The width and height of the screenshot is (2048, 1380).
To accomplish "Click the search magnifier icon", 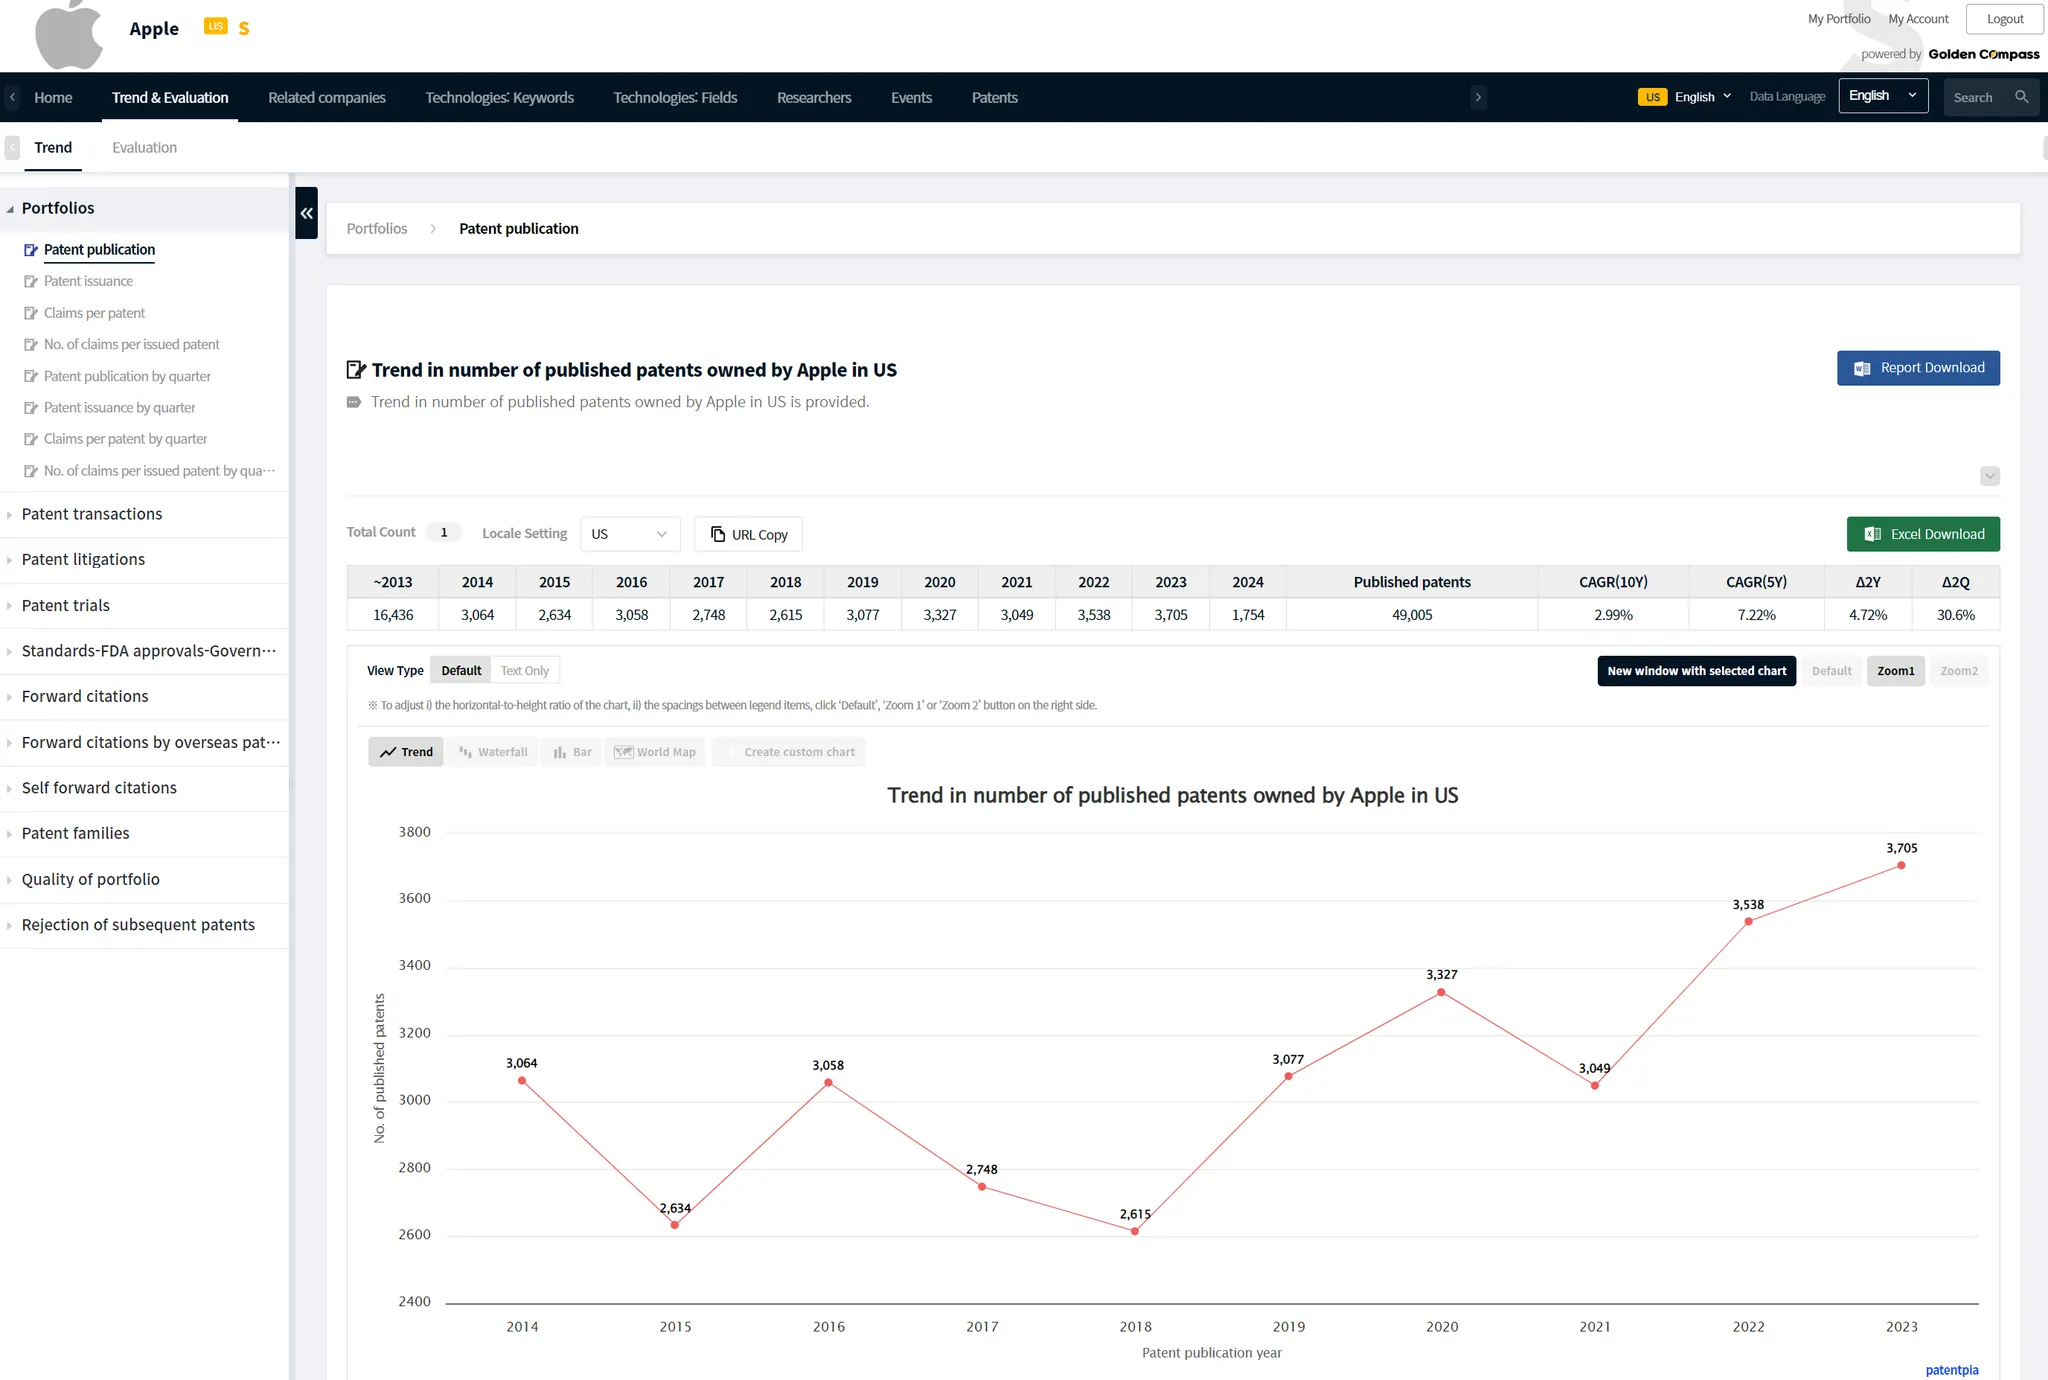I will pos(2021,97).
